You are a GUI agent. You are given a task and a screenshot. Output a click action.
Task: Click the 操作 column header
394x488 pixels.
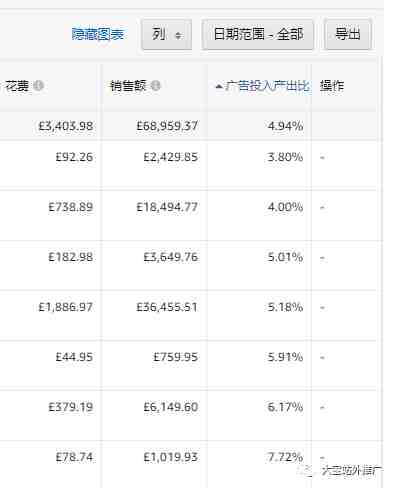[x=332, y=86]
